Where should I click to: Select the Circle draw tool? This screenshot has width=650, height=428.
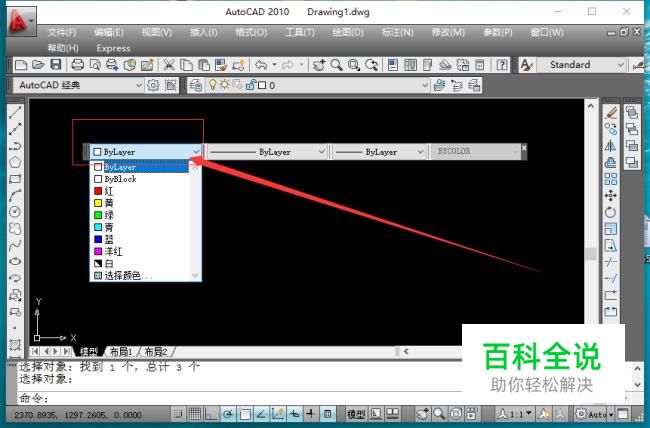coord(15,212)
